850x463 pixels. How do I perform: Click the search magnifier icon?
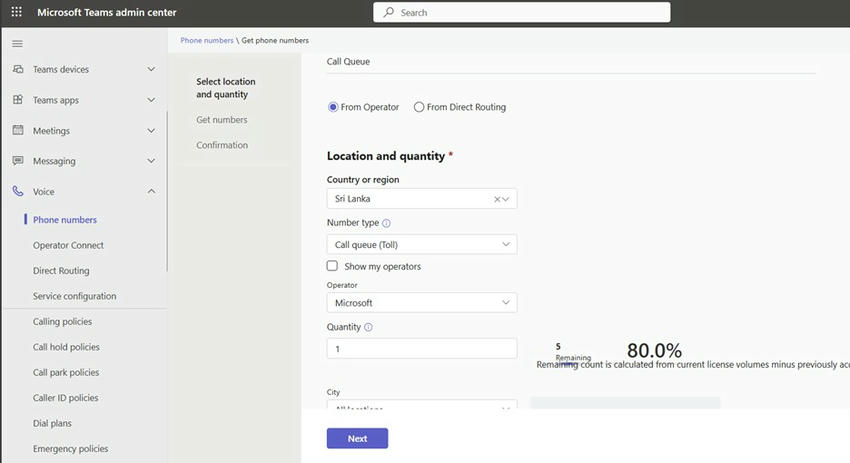(x=389, y=12)
